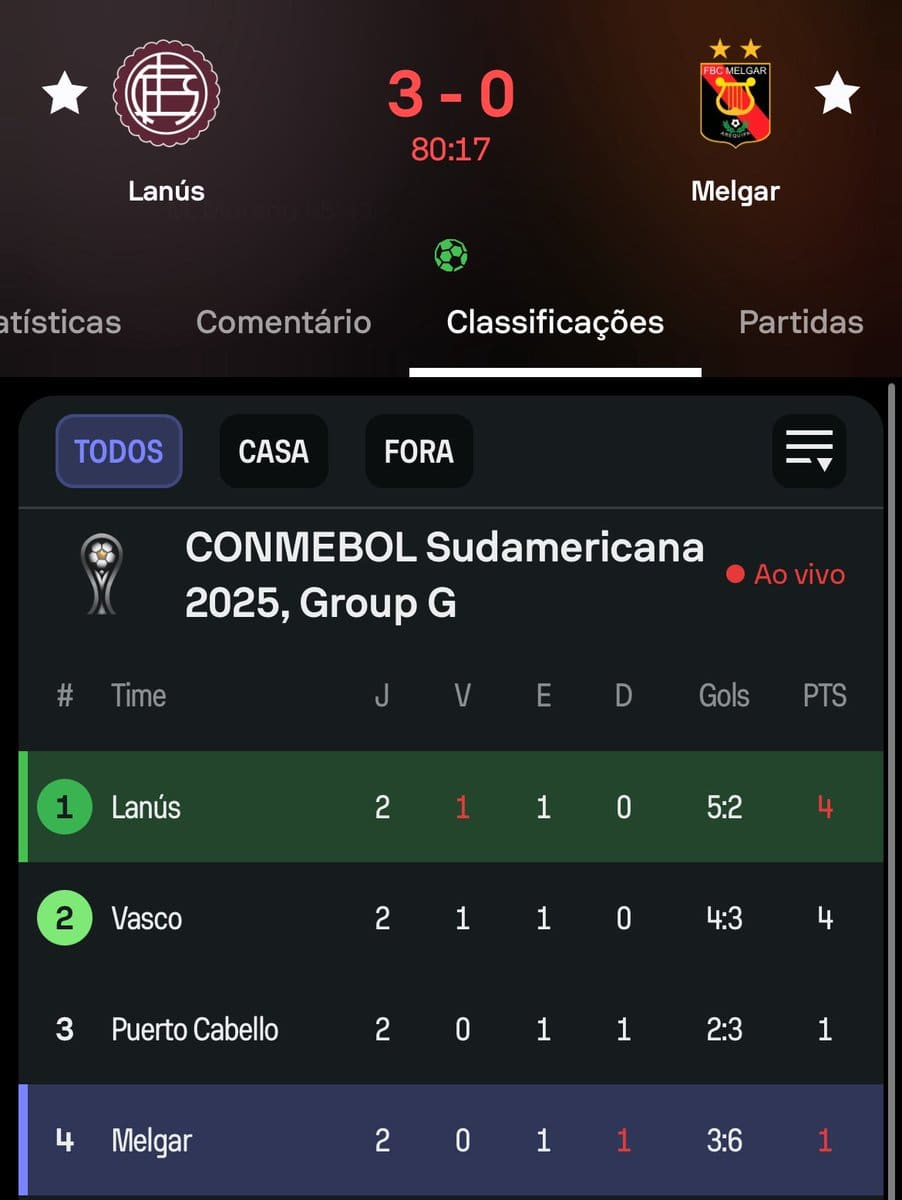Open the partially visible Estatísticas tab
This screenshot has height=1200, width=902.
point(60,322)
